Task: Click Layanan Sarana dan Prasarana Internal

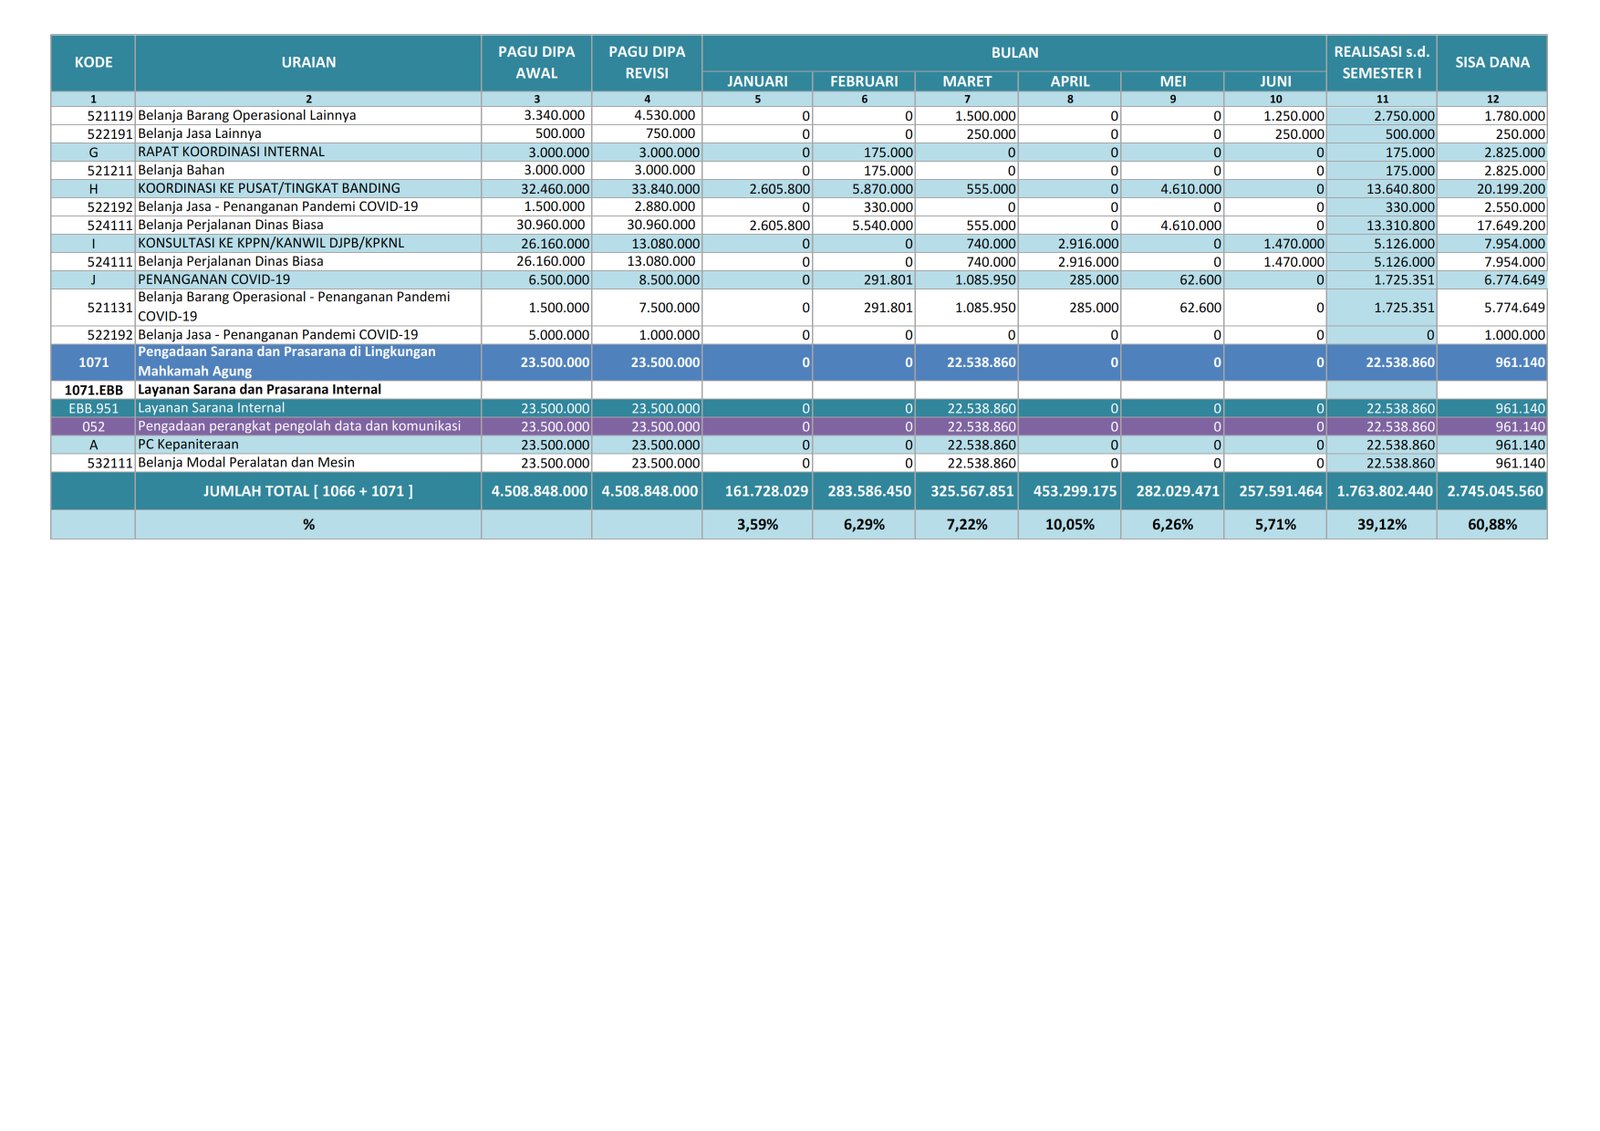Action: (x=259, y=390)
